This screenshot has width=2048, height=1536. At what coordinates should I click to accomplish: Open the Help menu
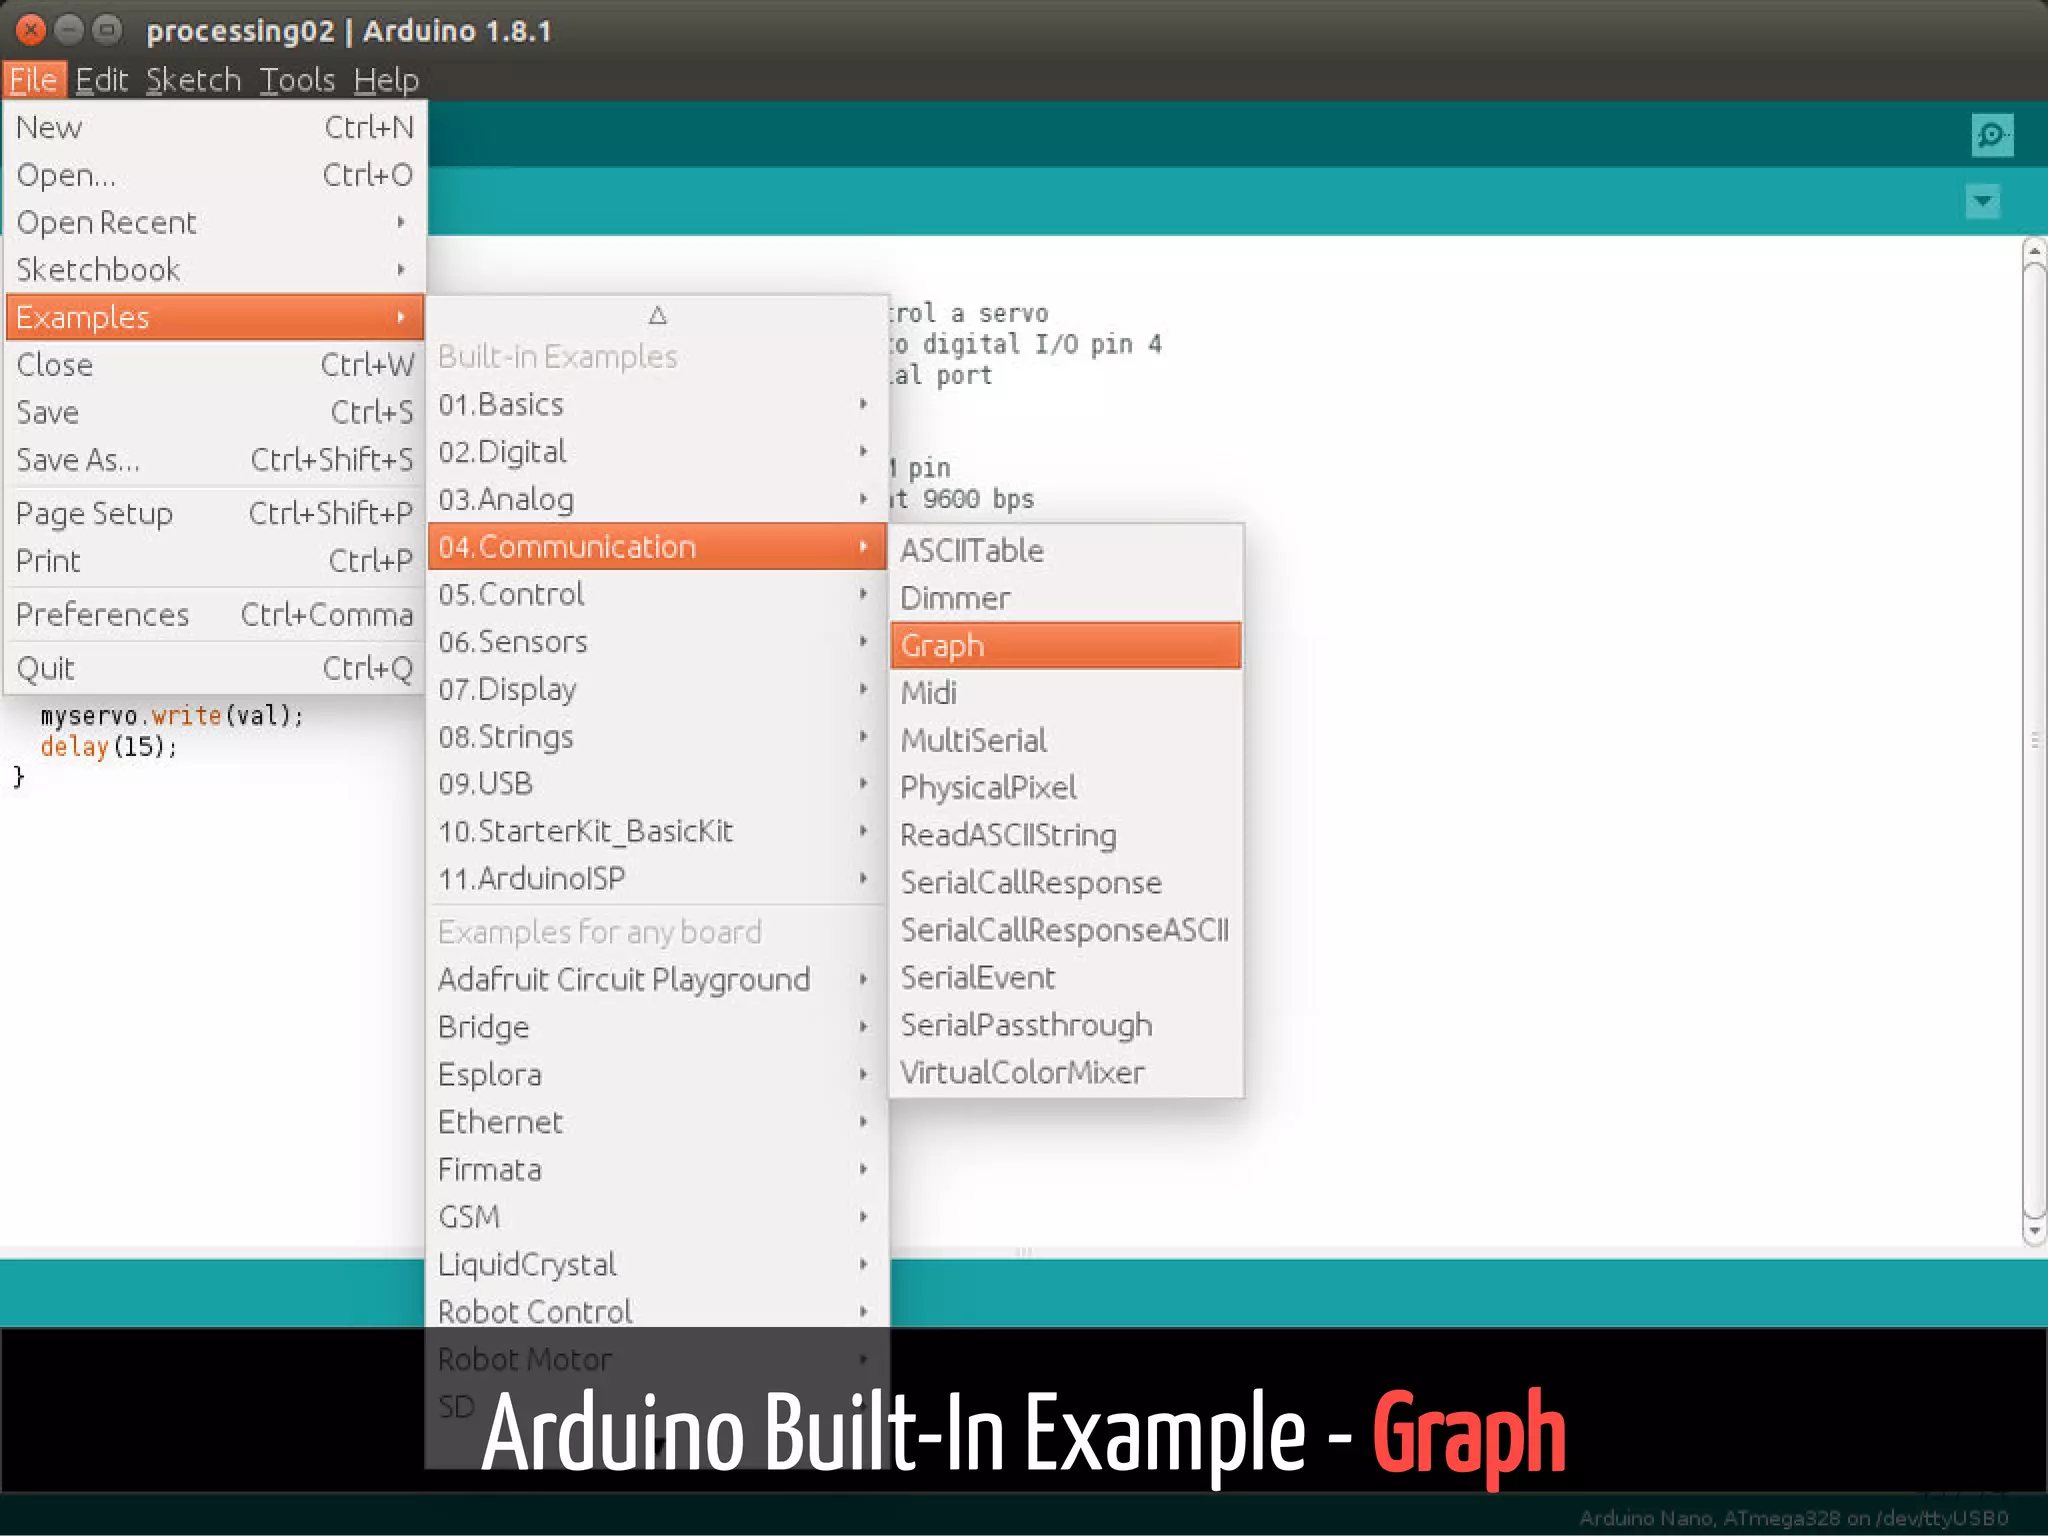click(385, 80)
